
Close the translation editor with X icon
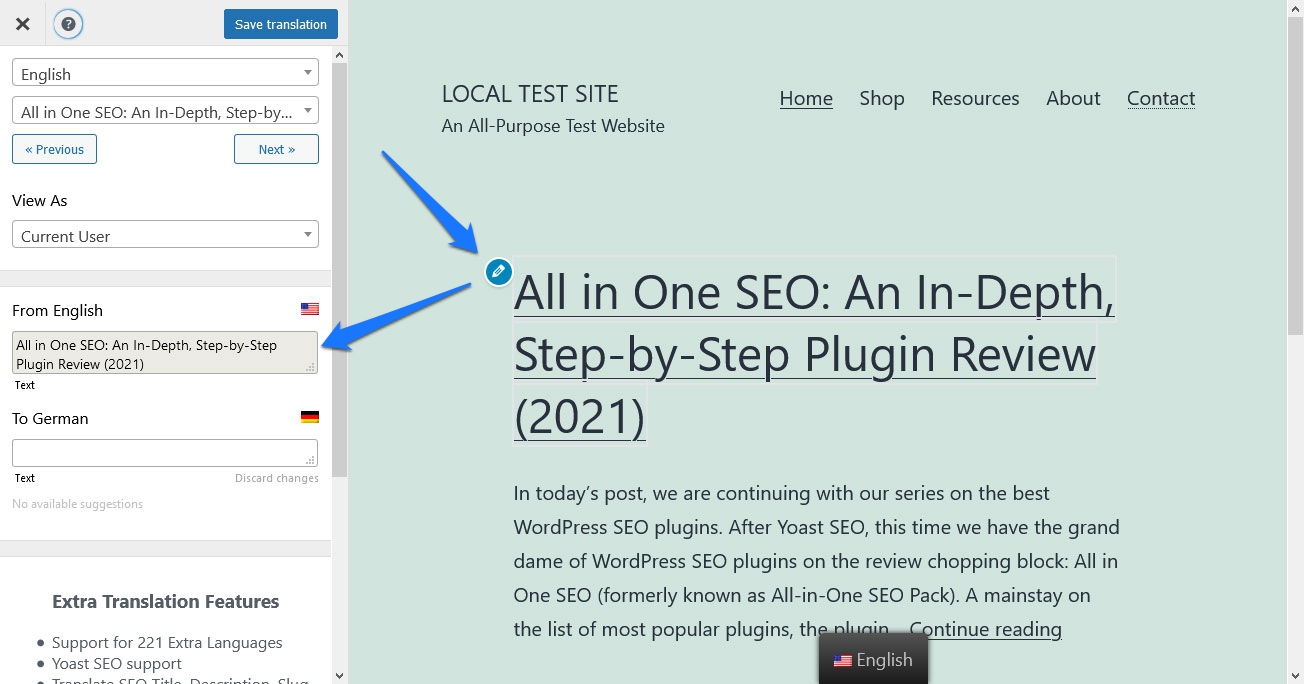click(x=22, y=24)
